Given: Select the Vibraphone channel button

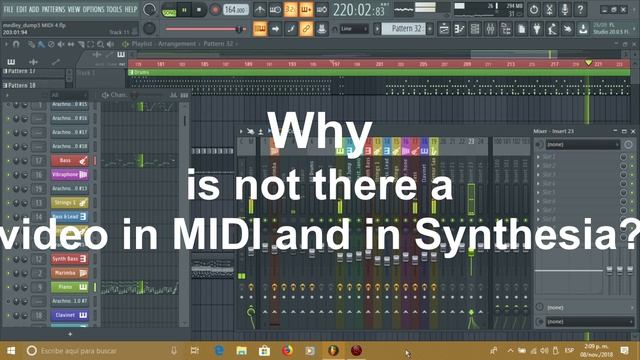Looking at the screenshot, I should coord(70,175).
